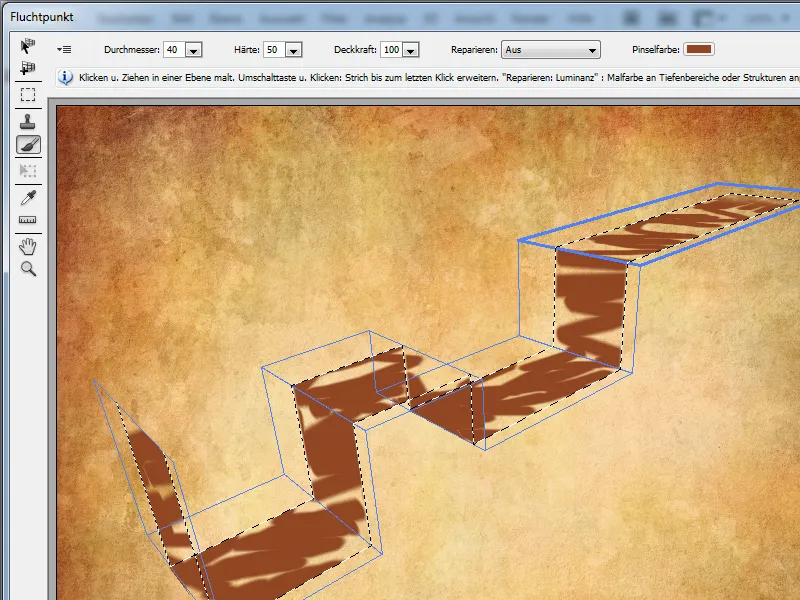Open the Härte dropdown arrow
Screen dimensions: 800x600
coord(293,50)
